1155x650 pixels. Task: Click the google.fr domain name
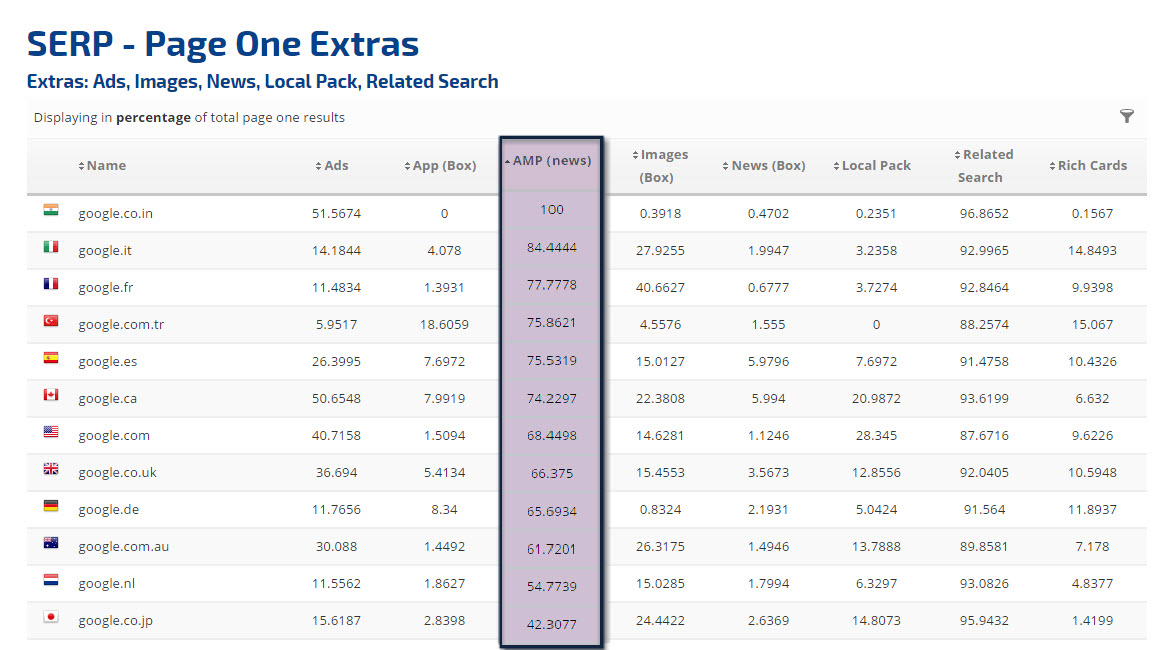106,288
